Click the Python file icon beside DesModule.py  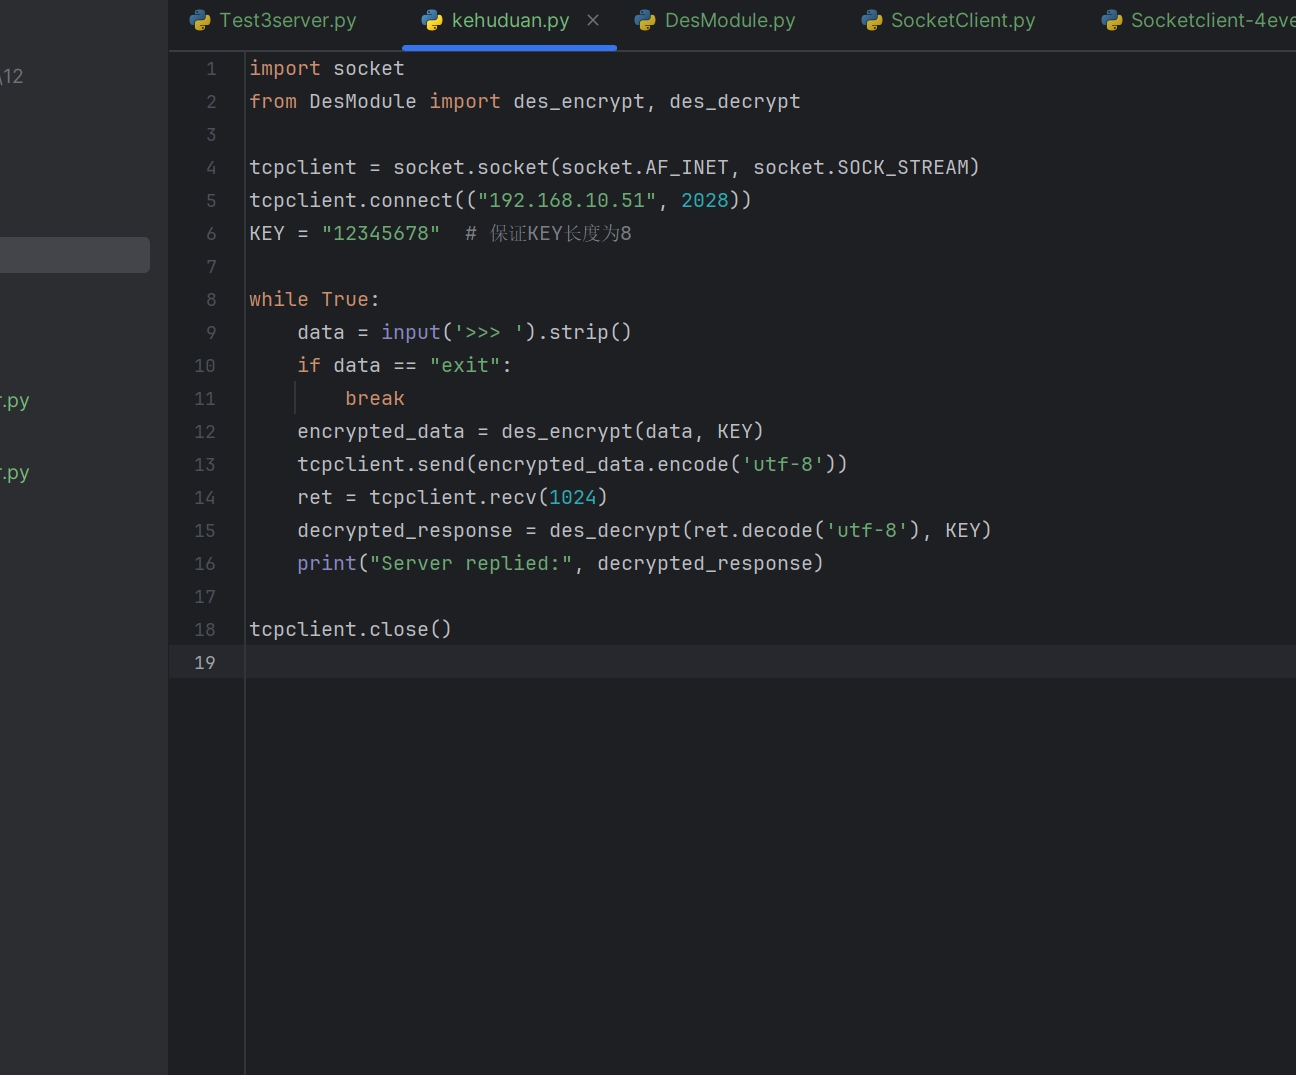click(645, 20)
